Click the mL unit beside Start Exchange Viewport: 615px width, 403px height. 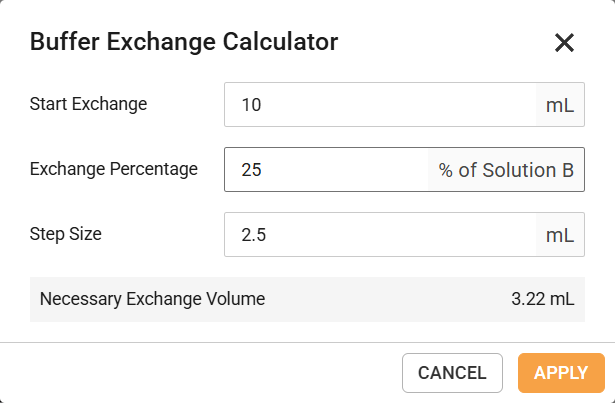(560, 105)
